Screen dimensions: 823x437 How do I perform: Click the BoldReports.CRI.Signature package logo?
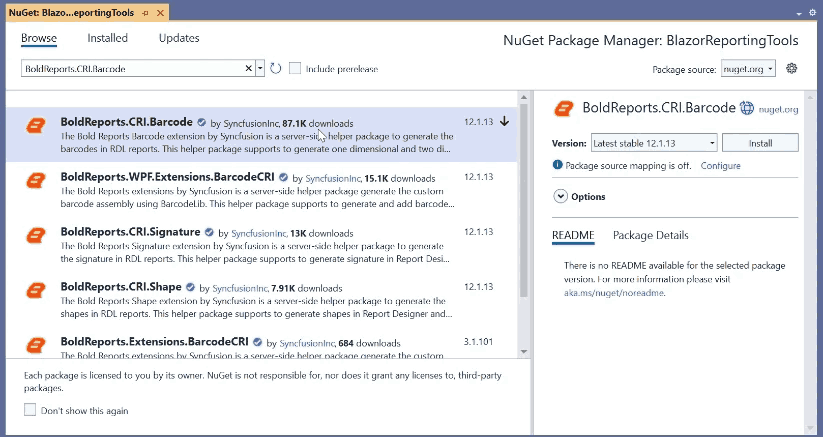coord(36,236)
